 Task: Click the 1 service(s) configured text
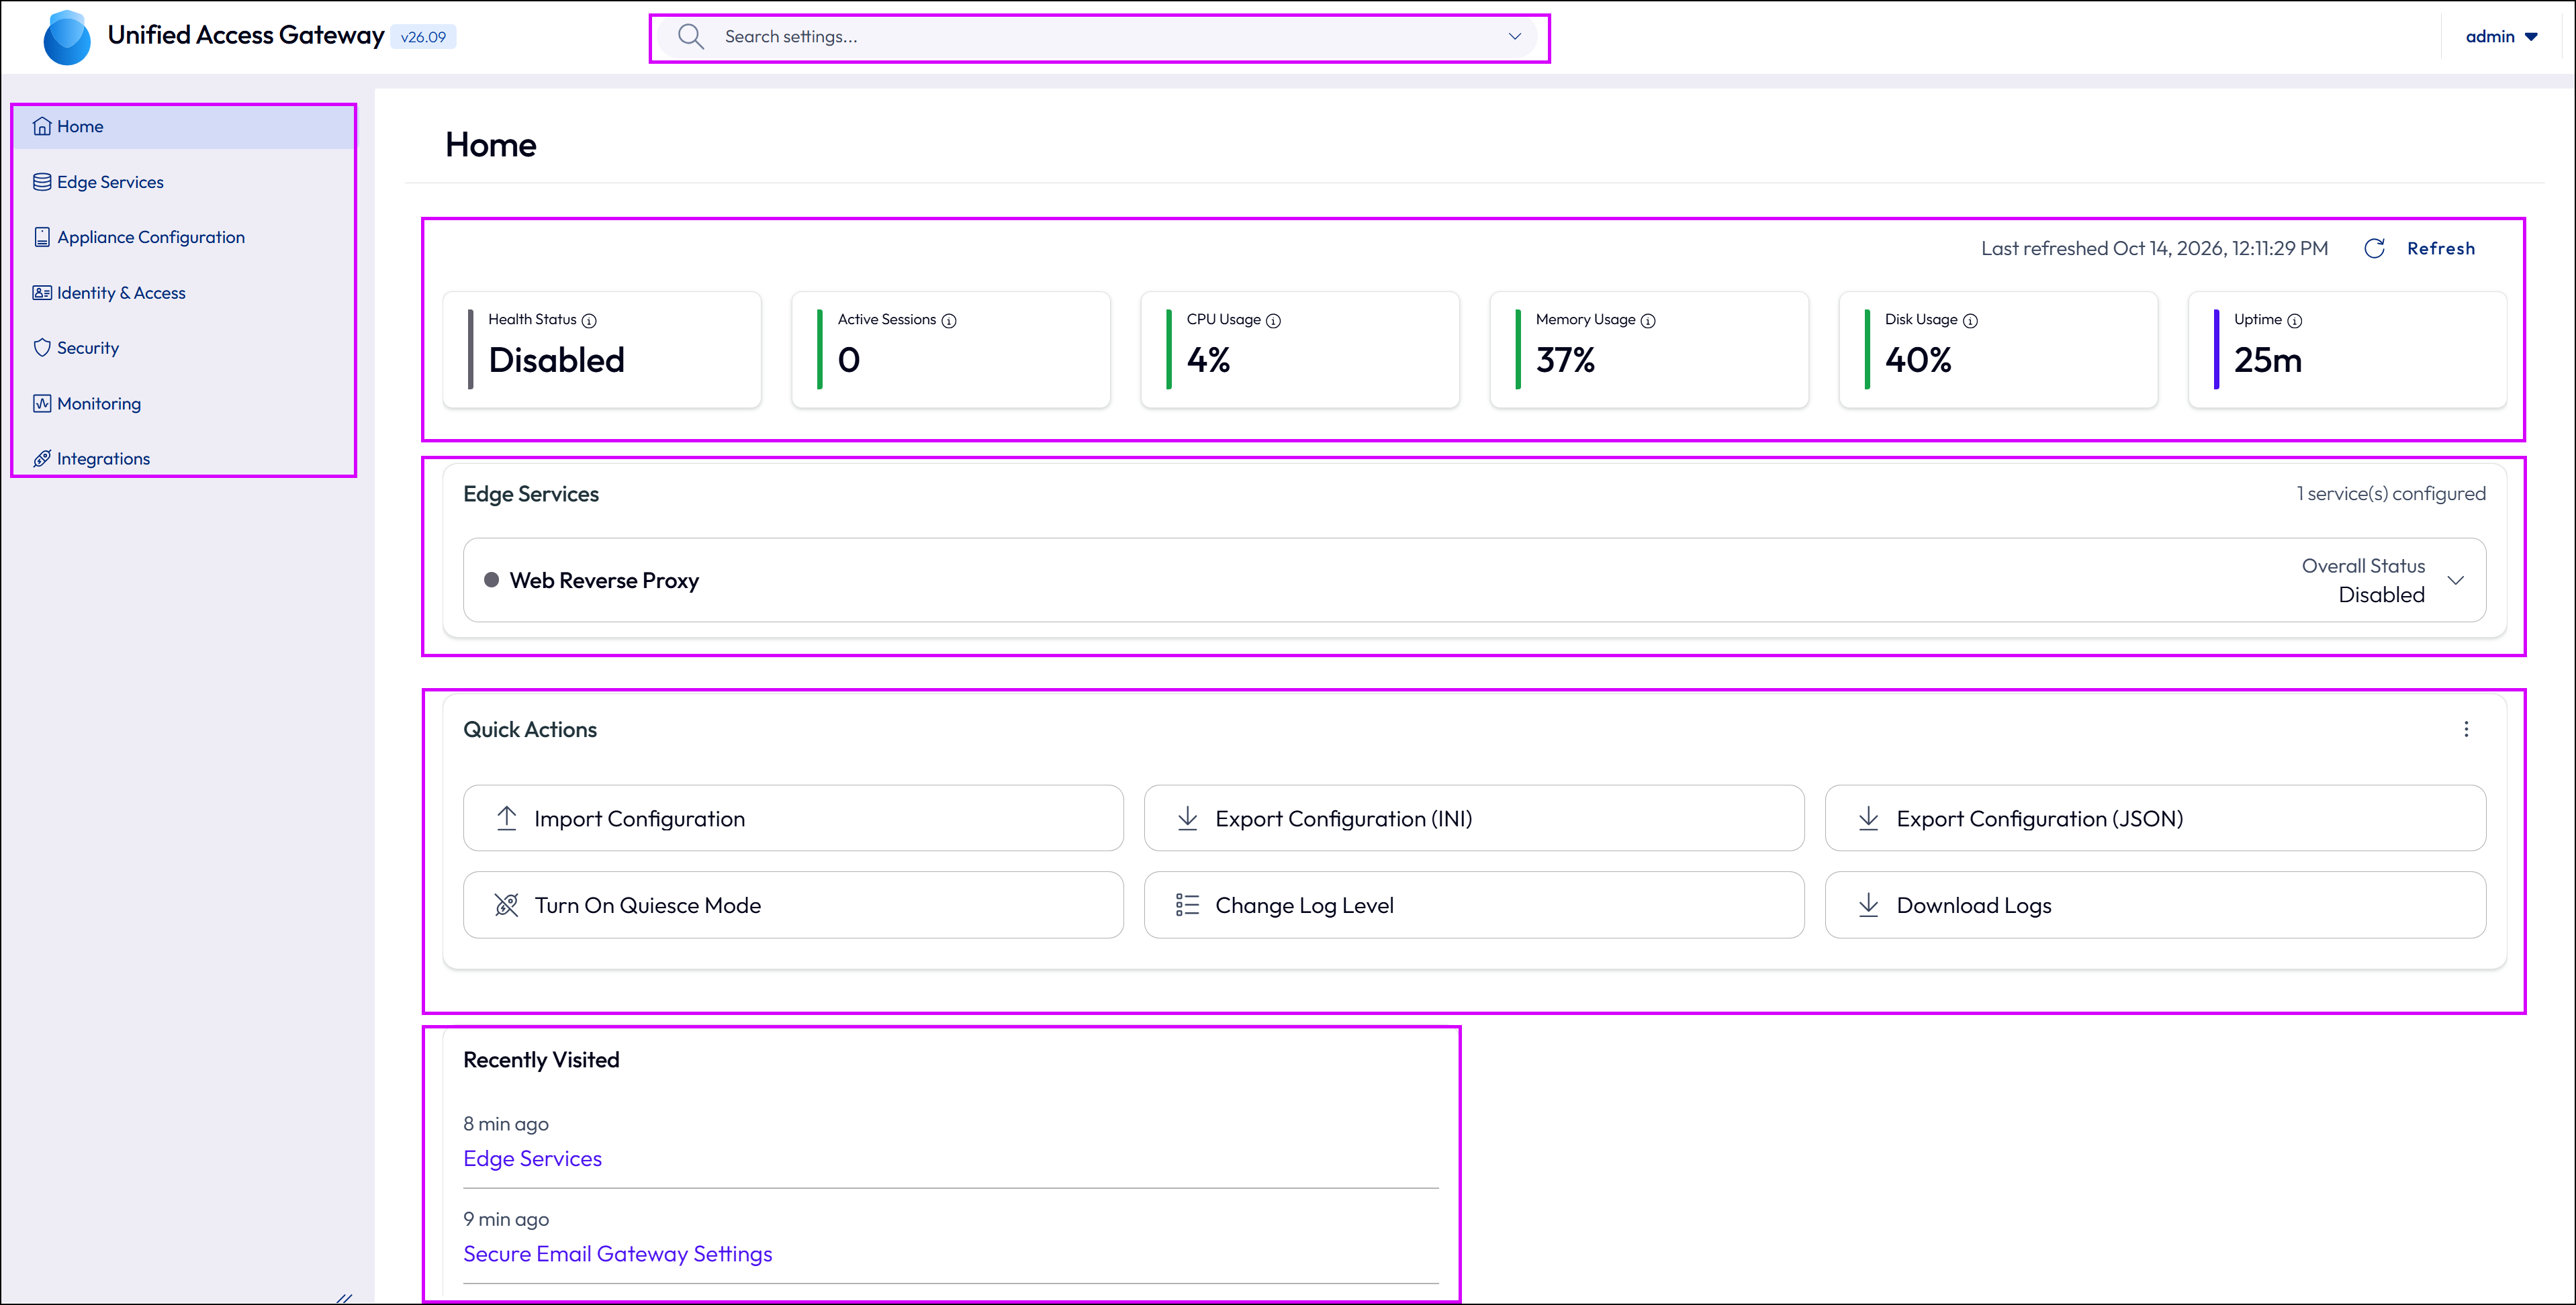(2391, 494)
